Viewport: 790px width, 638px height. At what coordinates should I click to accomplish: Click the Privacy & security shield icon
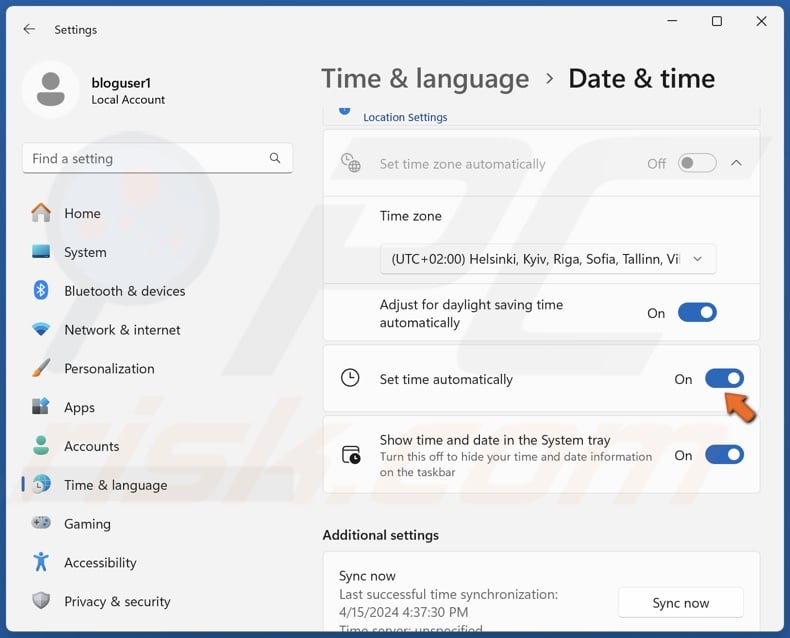pos(41,600)
